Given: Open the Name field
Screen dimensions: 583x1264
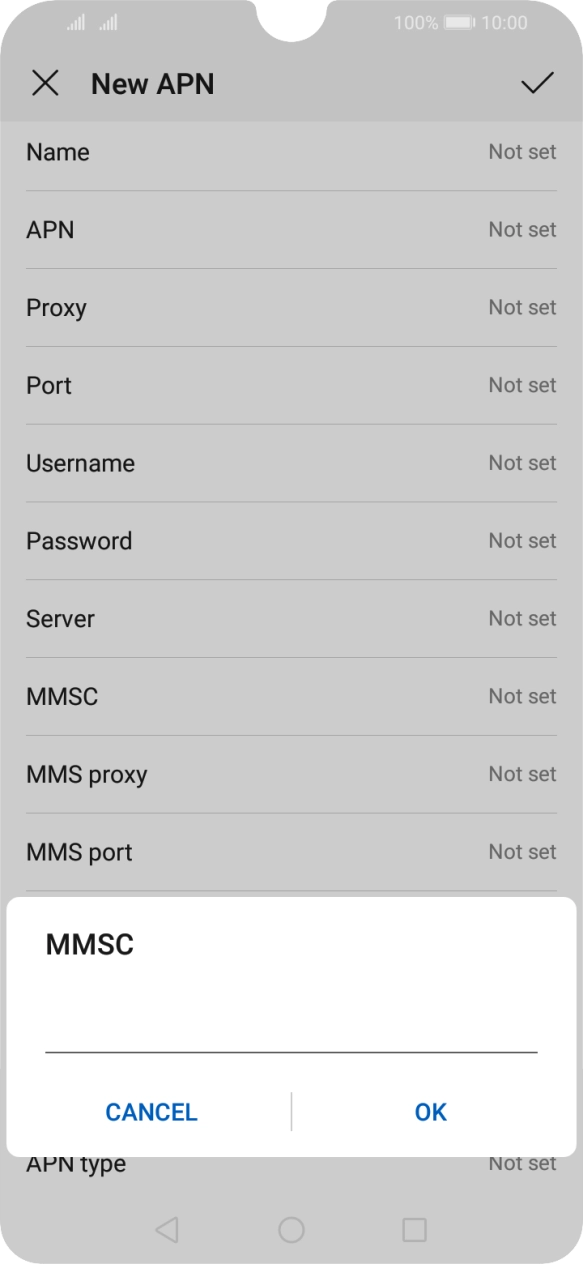Looking at the screenshot, I should 291,152.
